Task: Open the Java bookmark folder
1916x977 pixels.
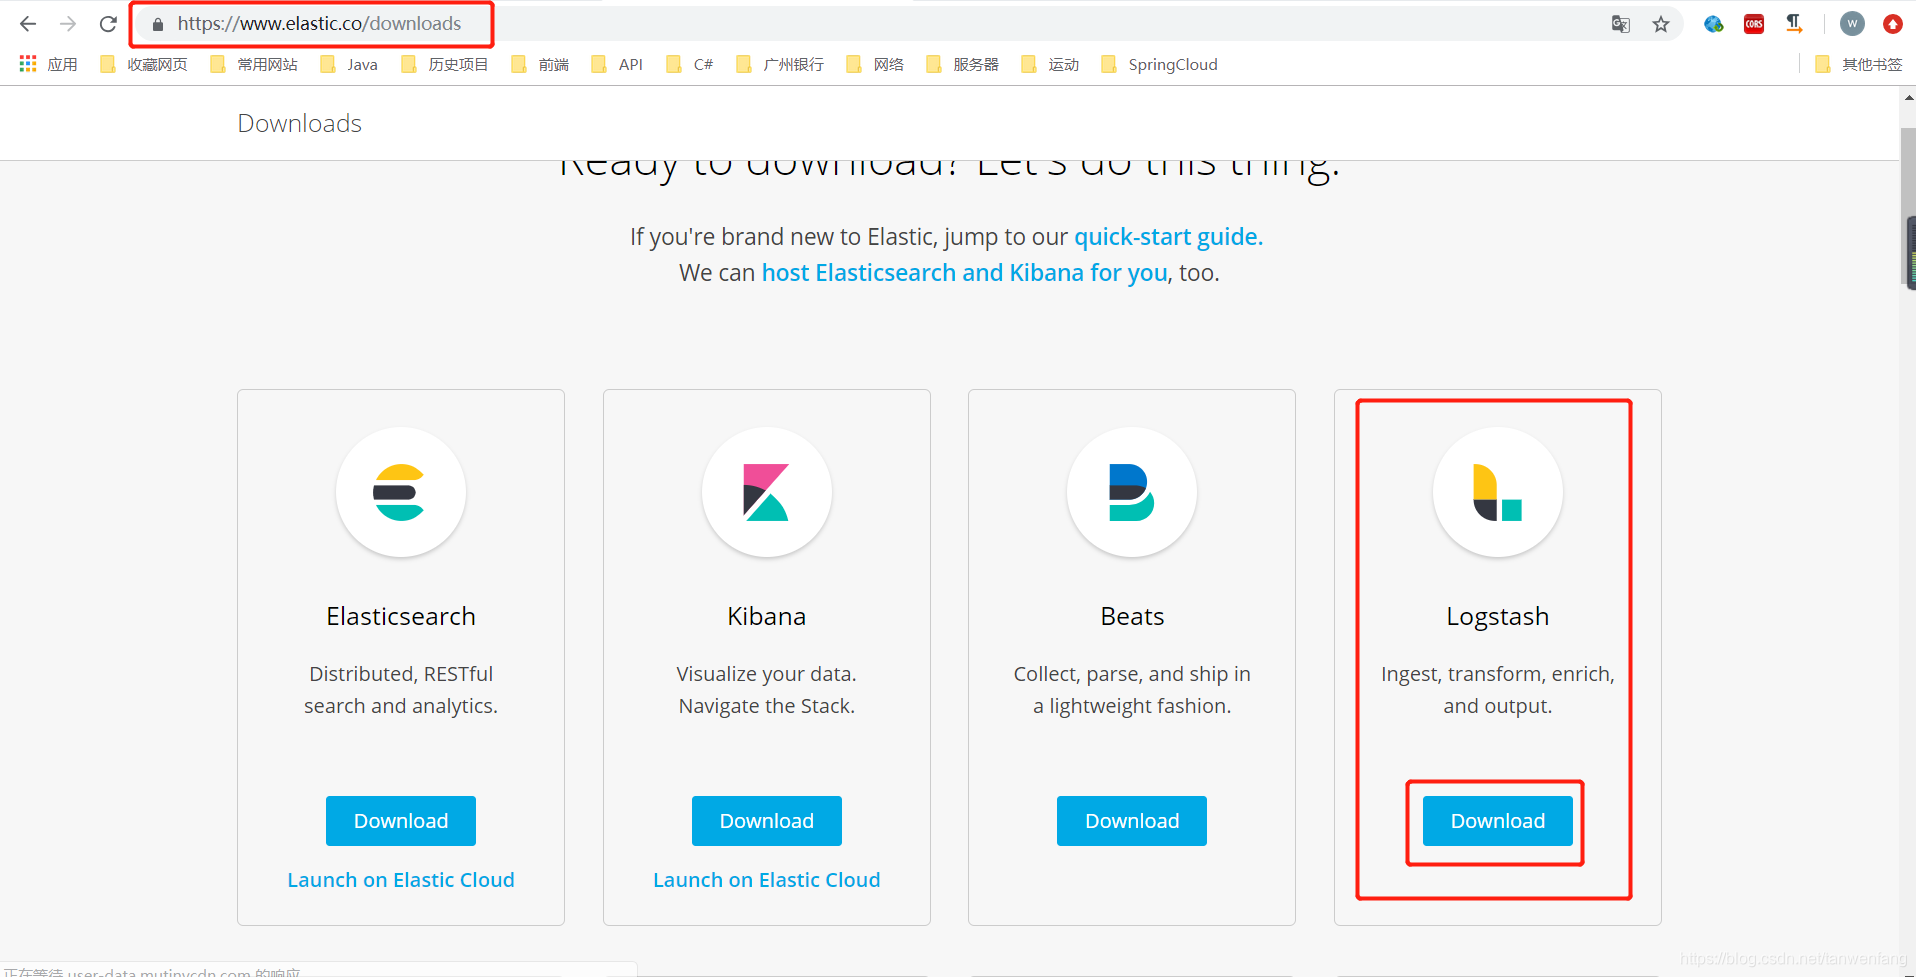Action: point(349,64)
